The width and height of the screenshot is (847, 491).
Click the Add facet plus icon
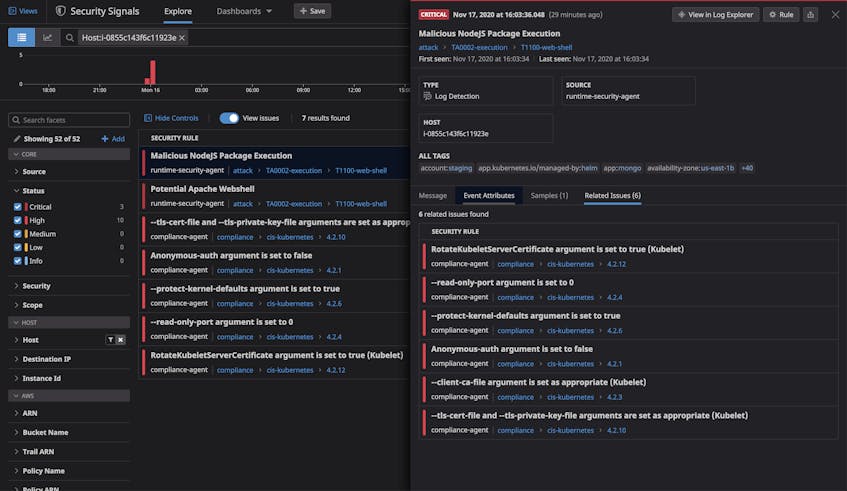pyautogui.click(x=105, y=139)
